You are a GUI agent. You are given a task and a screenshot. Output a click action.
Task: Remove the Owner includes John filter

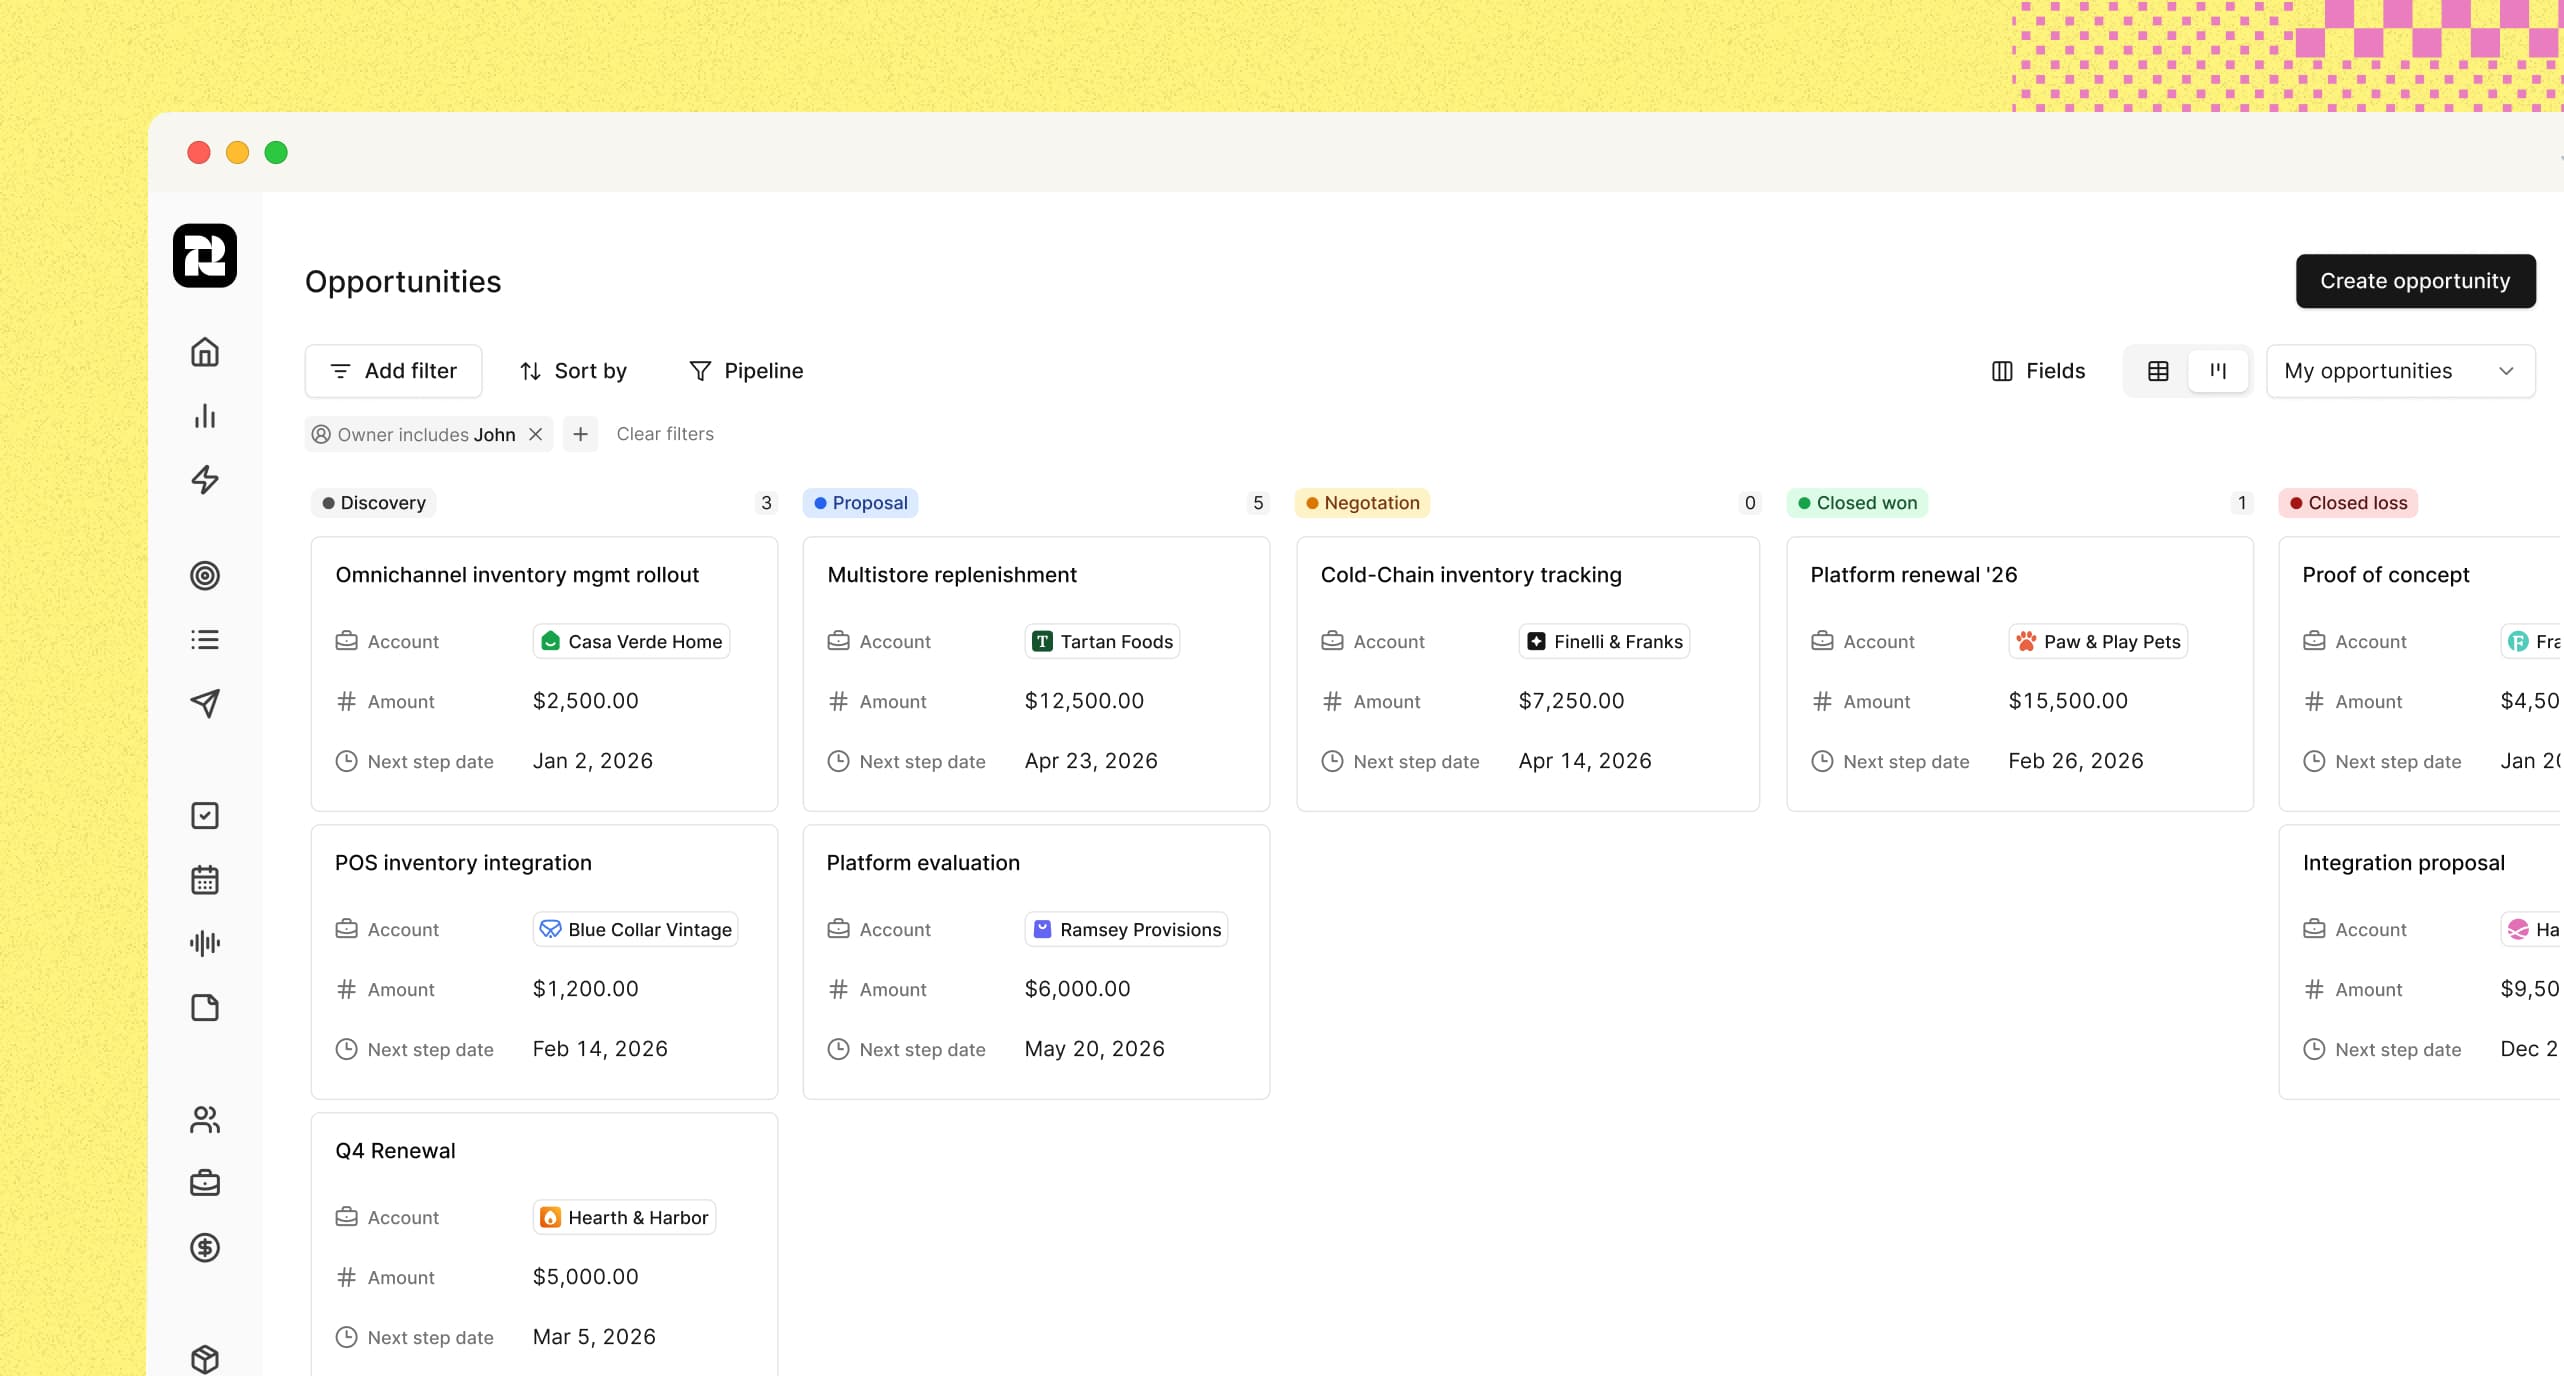tap(535, 434)
